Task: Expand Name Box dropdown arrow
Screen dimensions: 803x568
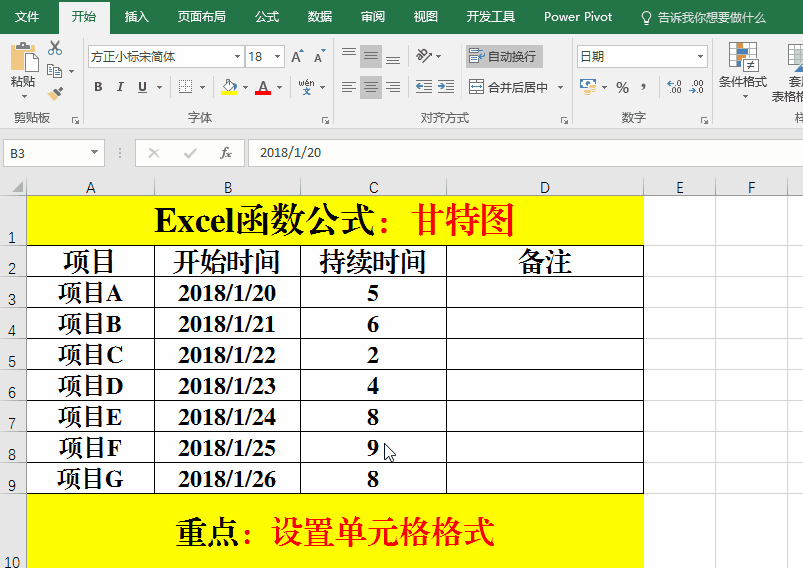Action: (x=94, y=153)
